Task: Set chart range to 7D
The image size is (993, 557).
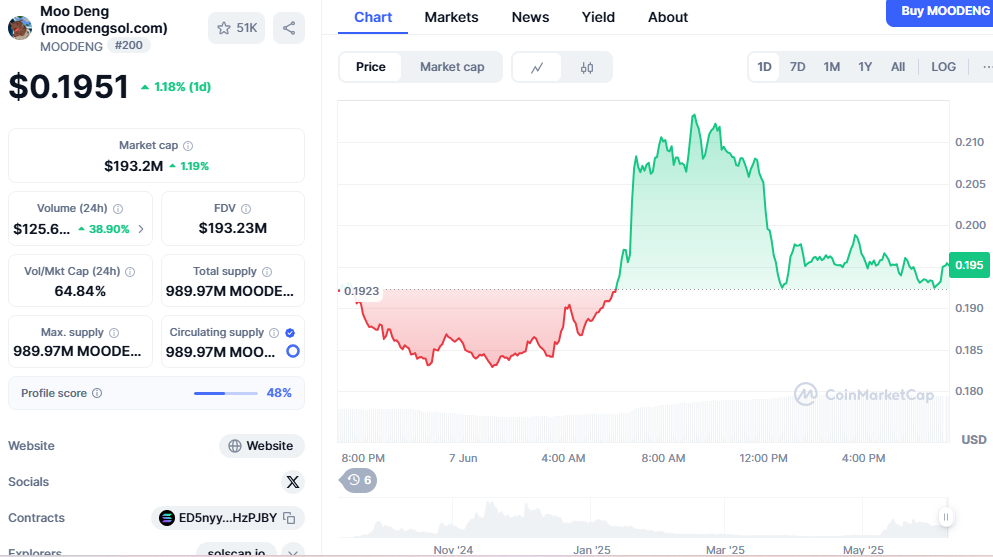Action: point(797,67)
